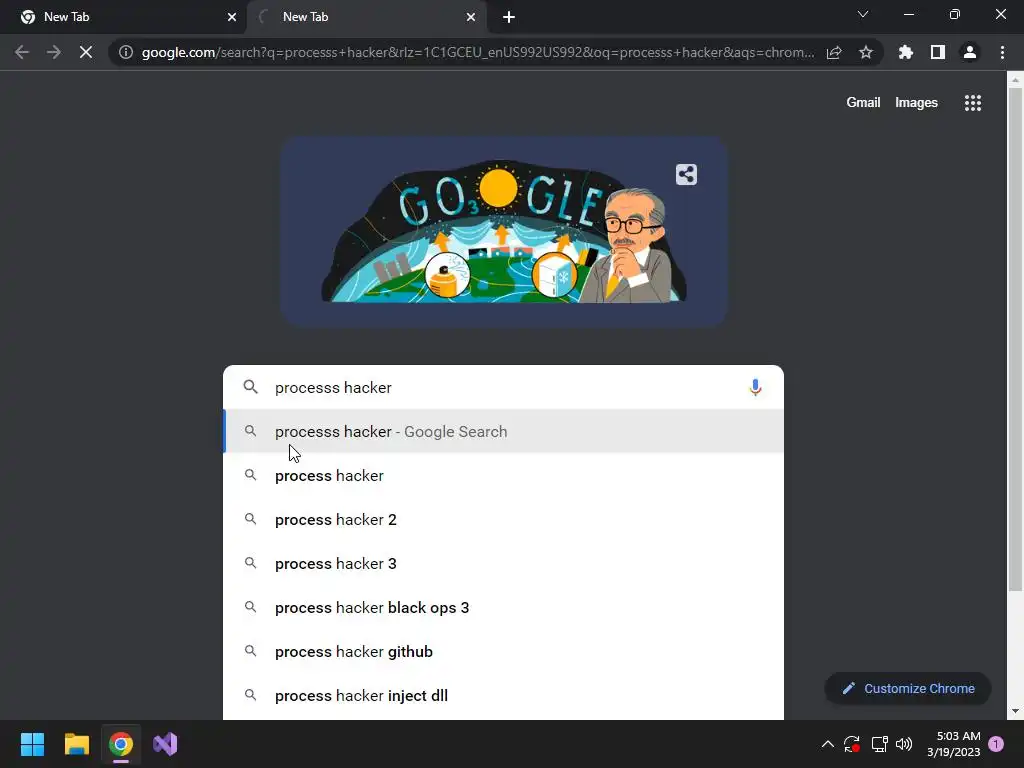Select the 'process hacker 2' suggestion
The height and width of the screenshot is (768, 1024).
pyautogui.click(x=504, y=519)
